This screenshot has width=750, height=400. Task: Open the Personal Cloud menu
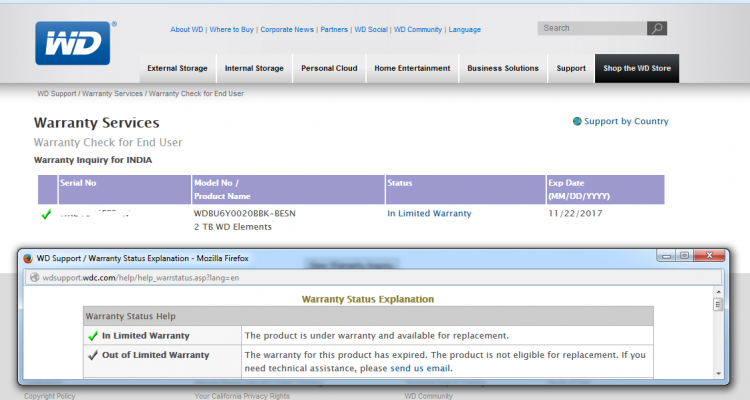pyautogui.click(x=329, y=68)
